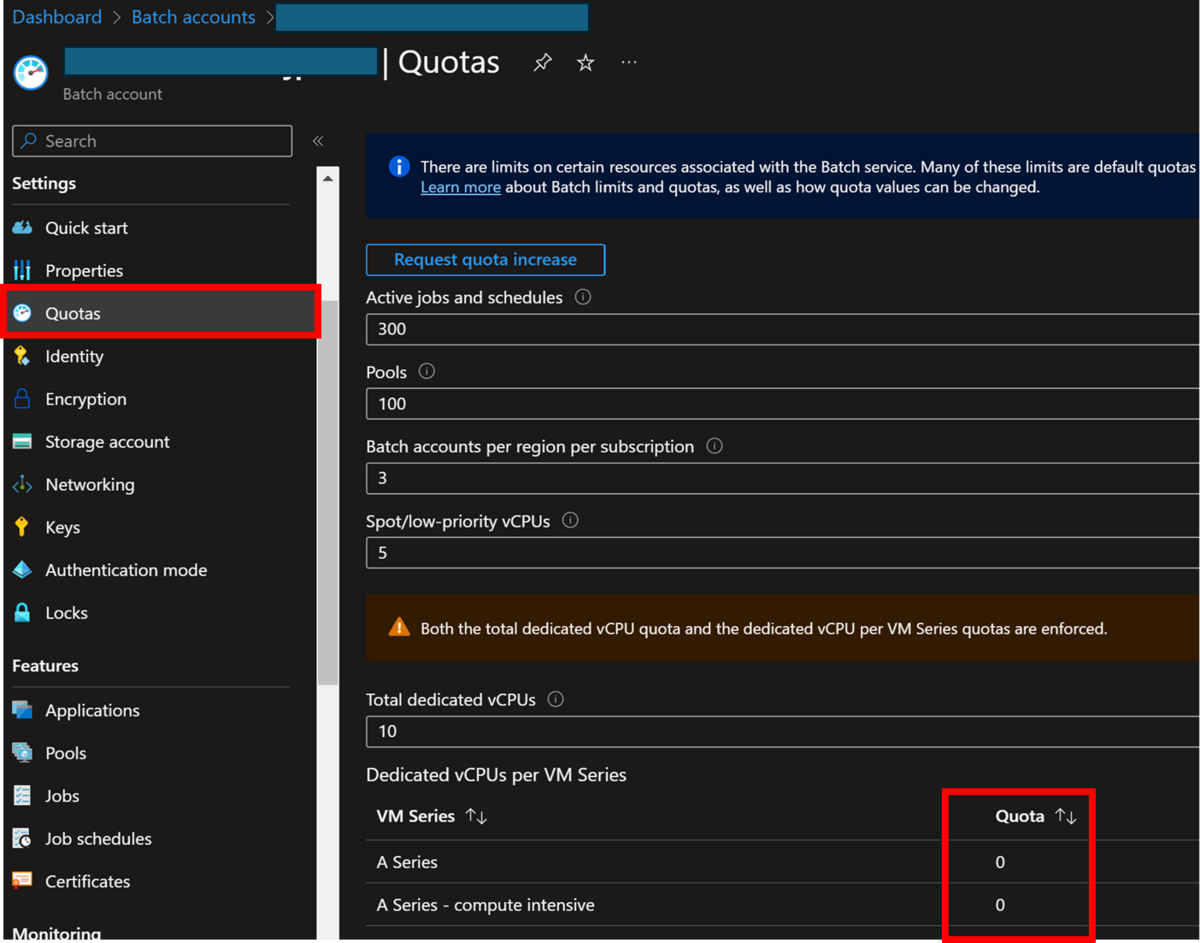Click the Locks padlock icon
Screen dimensions: 1200x943
(x=22, y=613)
